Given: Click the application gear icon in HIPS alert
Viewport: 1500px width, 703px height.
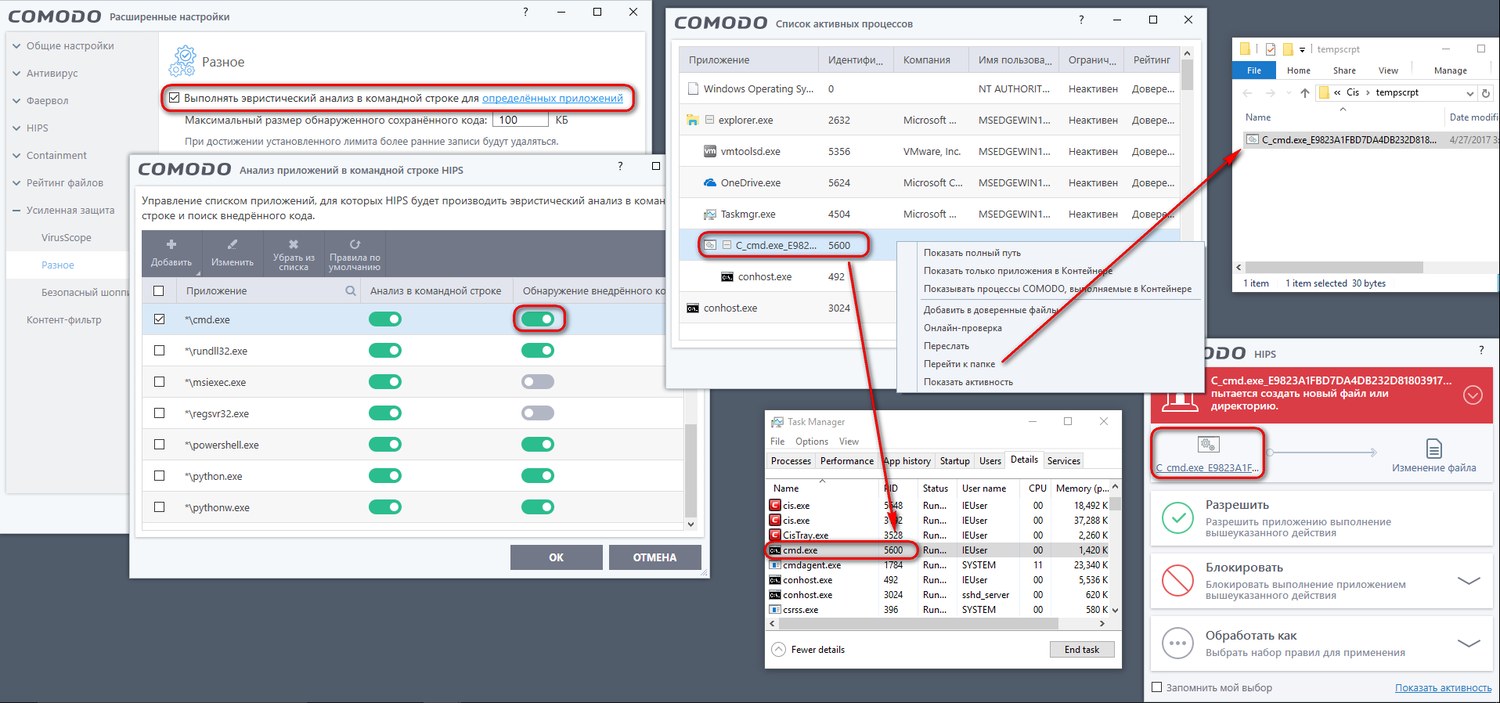Looking at the screenshot, I should coord(1207,446).
